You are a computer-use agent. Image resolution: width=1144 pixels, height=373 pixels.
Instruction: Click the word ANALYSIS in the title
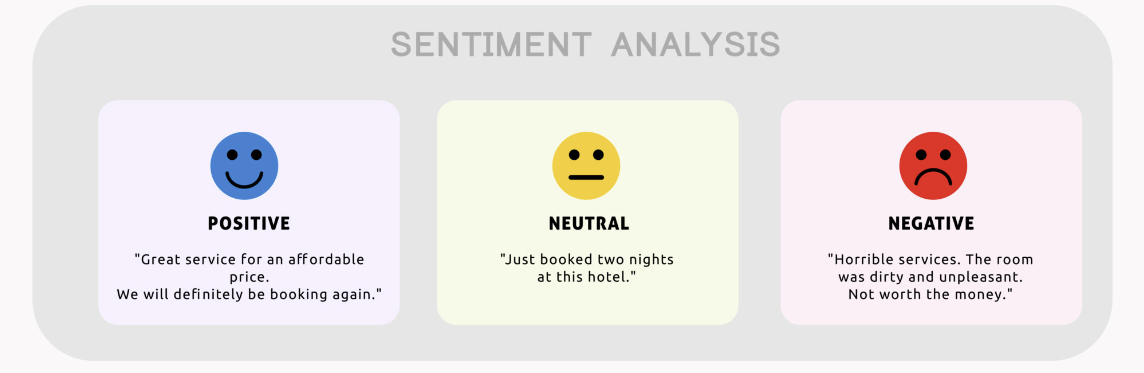tap(696, 45)
